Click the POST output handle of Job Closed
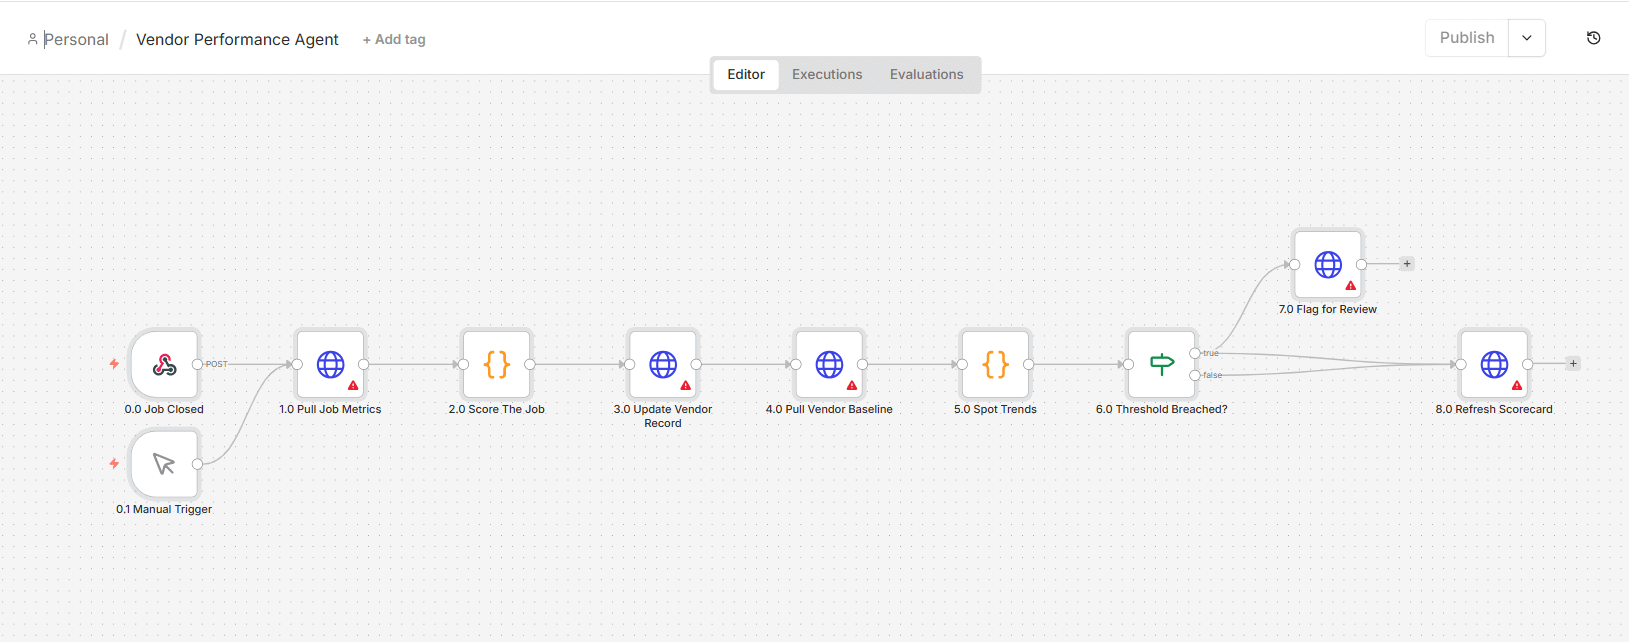Image resolution: width=1629 pixels, height=642 pixels. pos(198,364)
